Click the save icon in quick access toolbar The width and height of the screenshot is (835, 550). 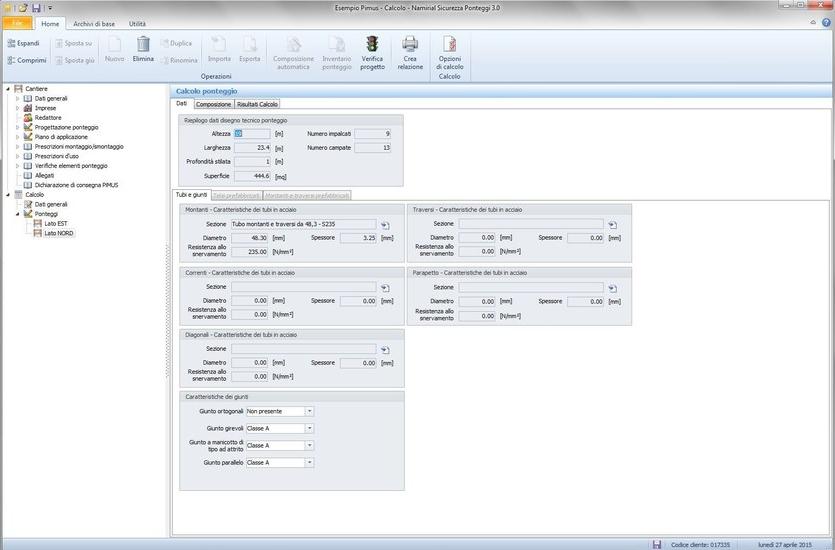point(36,8)
